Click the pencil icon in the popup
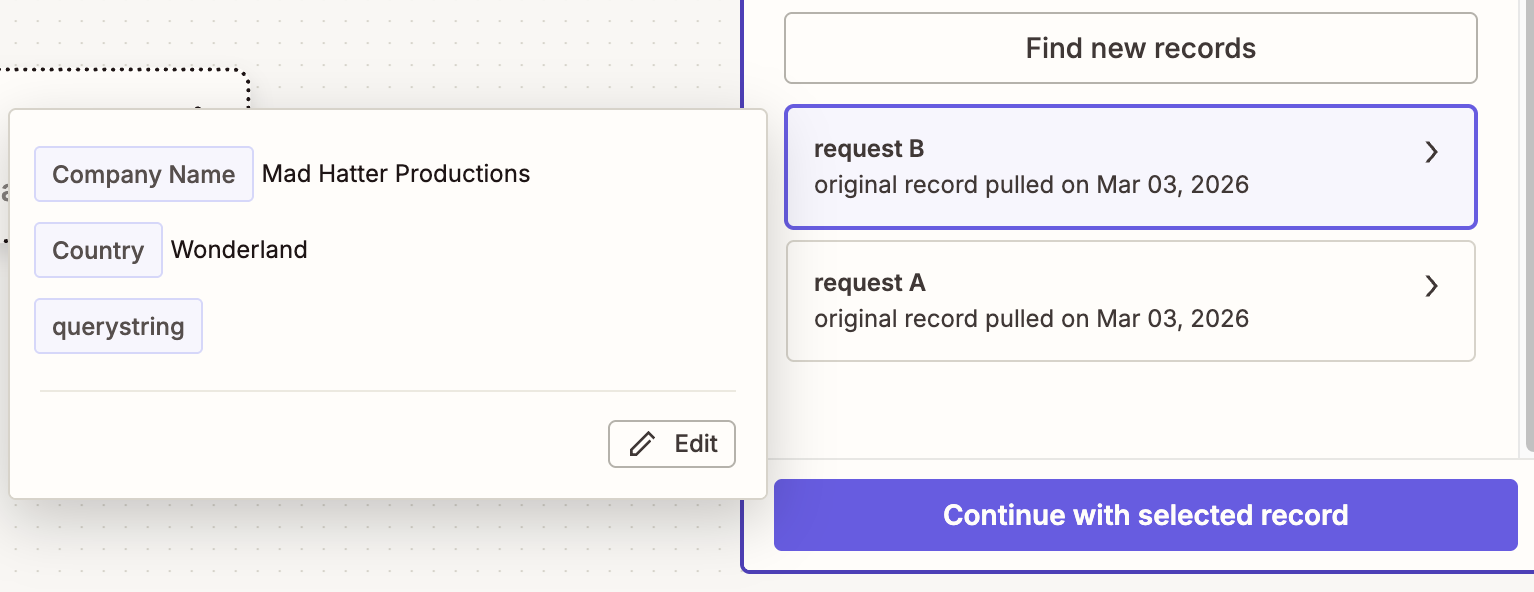Image resolution: width=1534 pixels, height=592 pixels. (x=642, y=444)
